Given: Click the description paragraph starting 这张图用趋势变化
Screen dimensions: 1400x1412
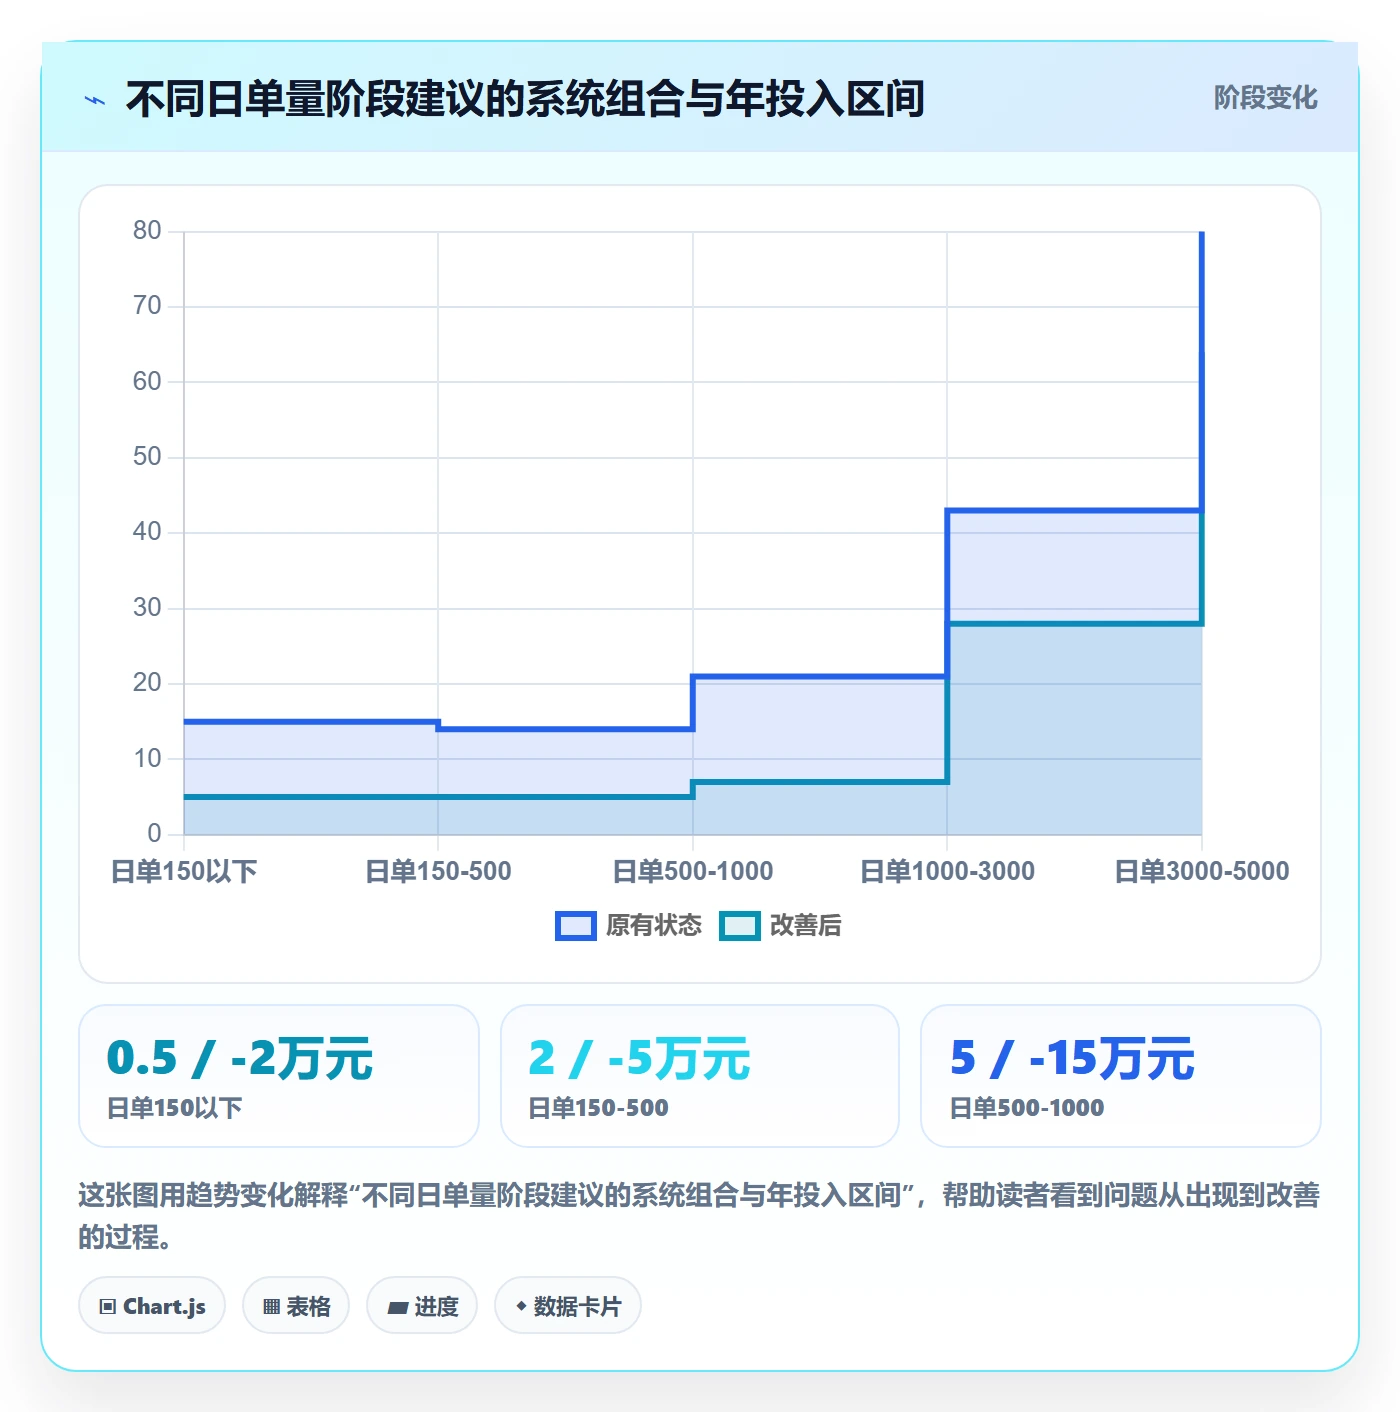Looking at the screenshot, I should [699, 1216].
